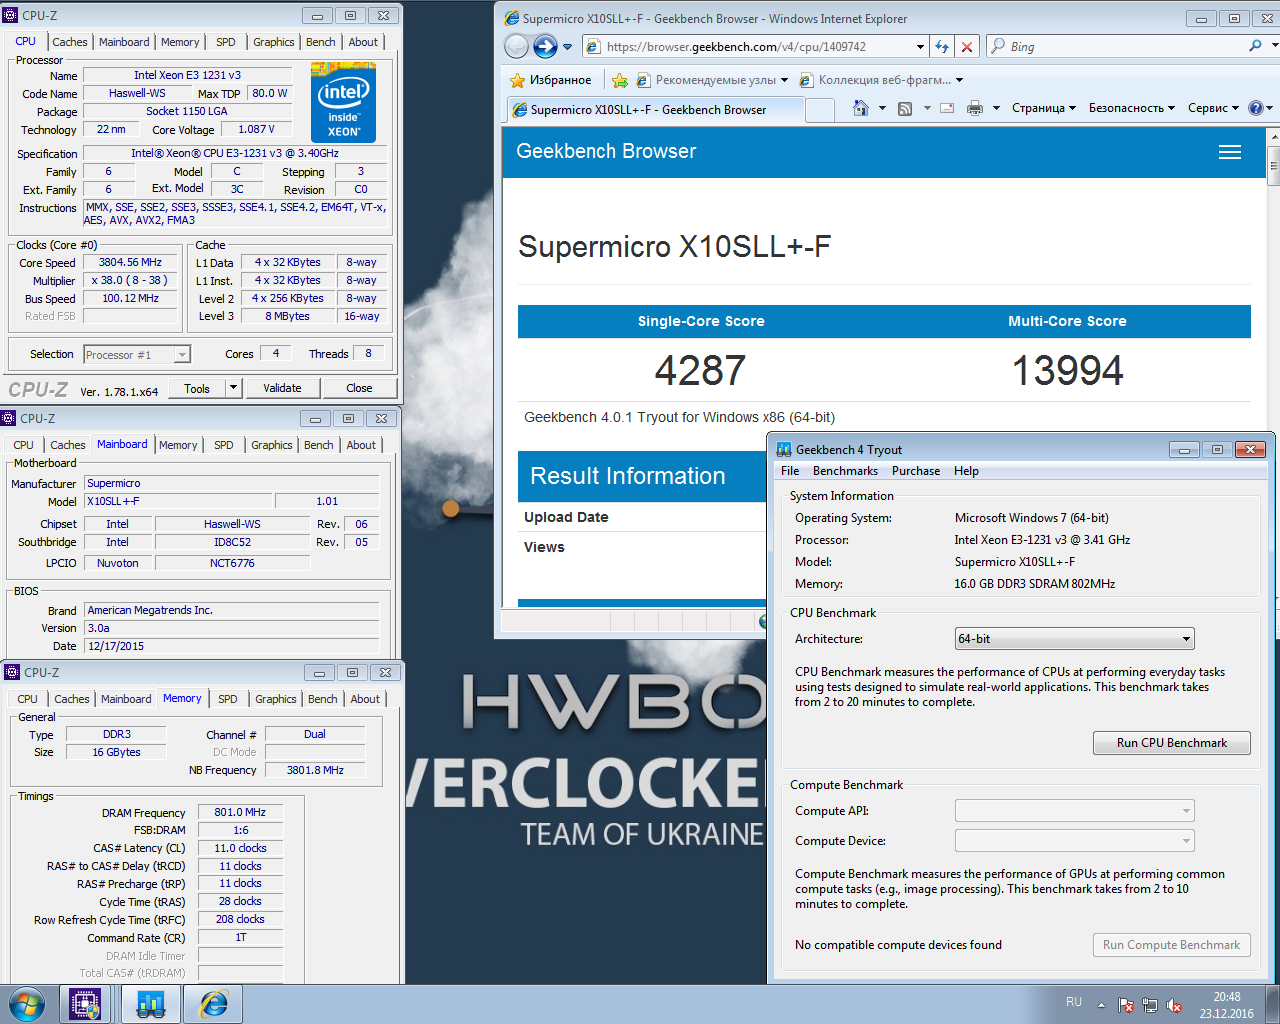1280x1024 pixels.
Task: Open the Architecture 64-bit dropdown in Geekbench
Action: click(x=1075, y=639)
